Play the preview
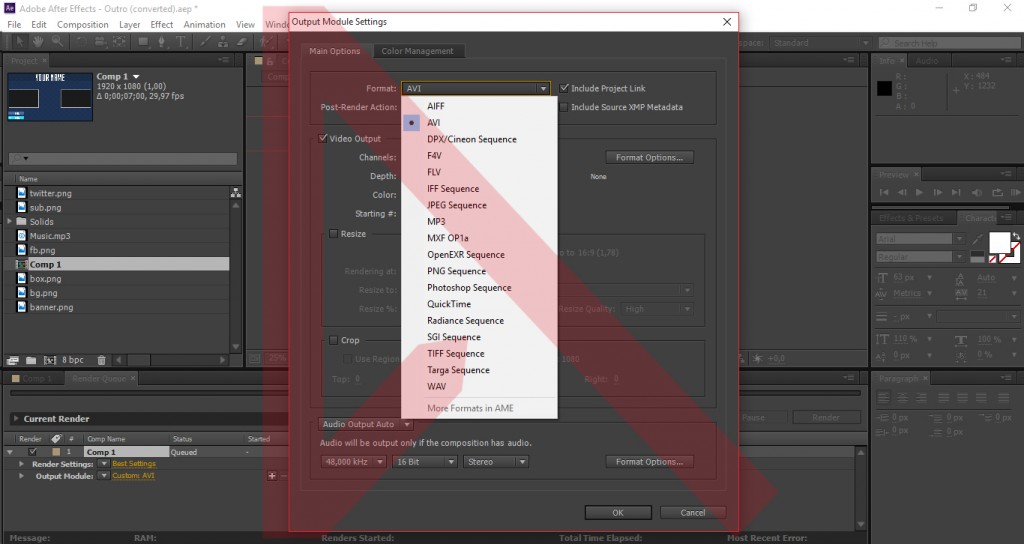Viewport: 1024px width, 544px height. point(920,193)
